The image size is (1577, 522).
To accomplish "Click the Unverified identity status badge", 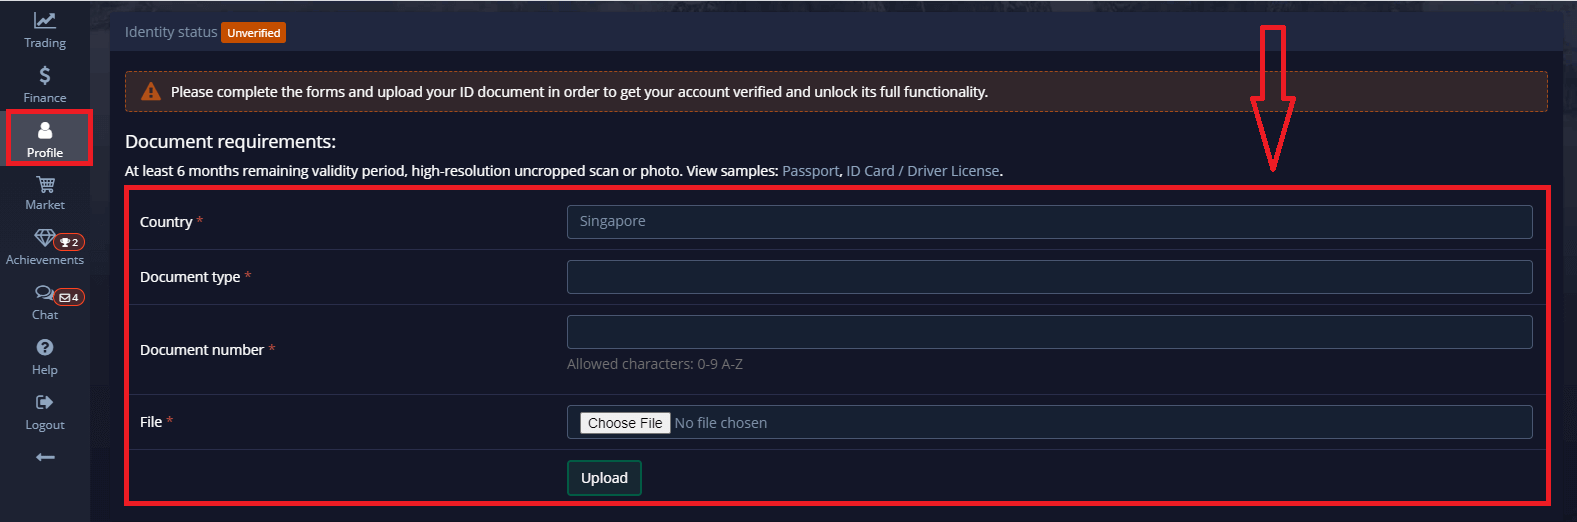I will (253, 33).
